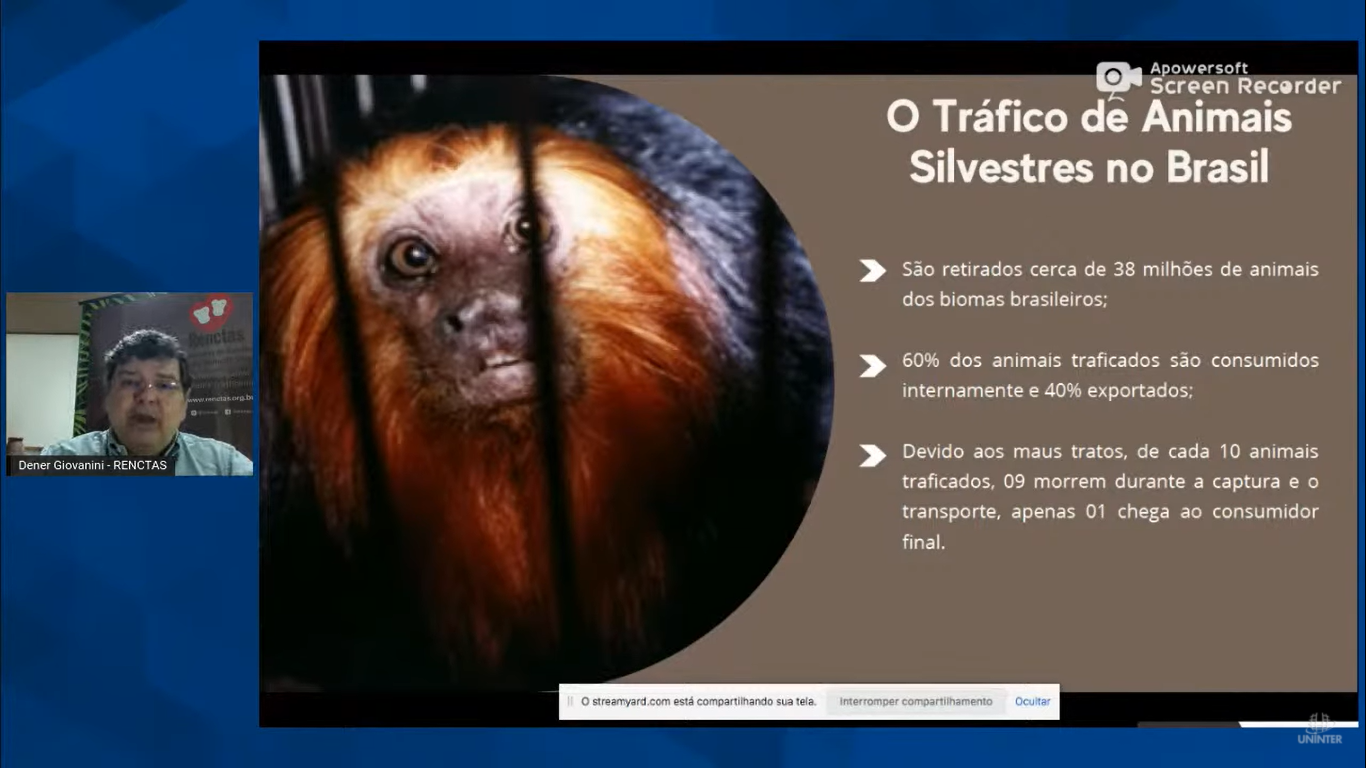
Task: Click the Facebook icon on the RENCTAS banner
Action: (229, 412)
